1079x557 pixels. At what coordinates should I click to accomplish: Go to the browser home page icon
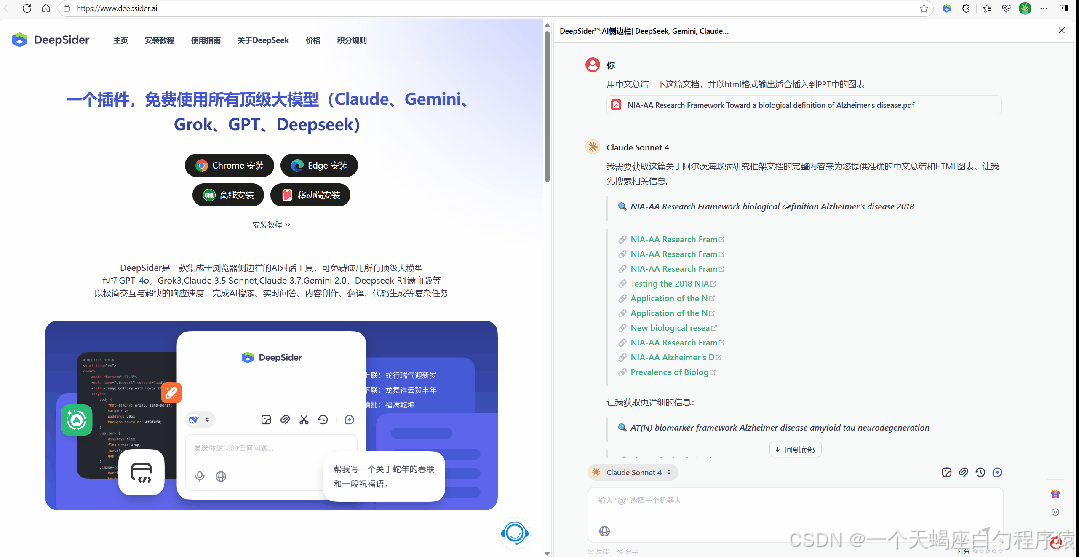pos(45,8)
